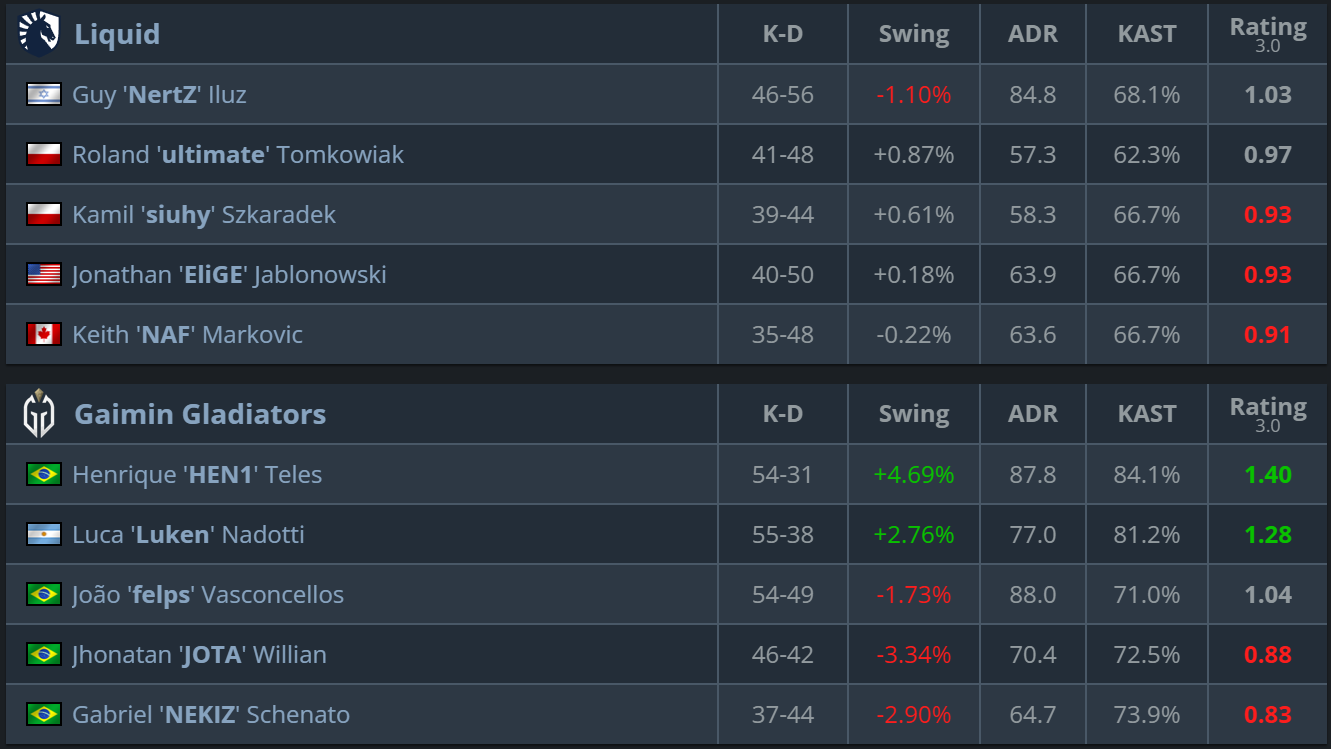Open Guy 'NertZ' Iluz player profile
Screen dimensions: 1331x749
[159, 95]
